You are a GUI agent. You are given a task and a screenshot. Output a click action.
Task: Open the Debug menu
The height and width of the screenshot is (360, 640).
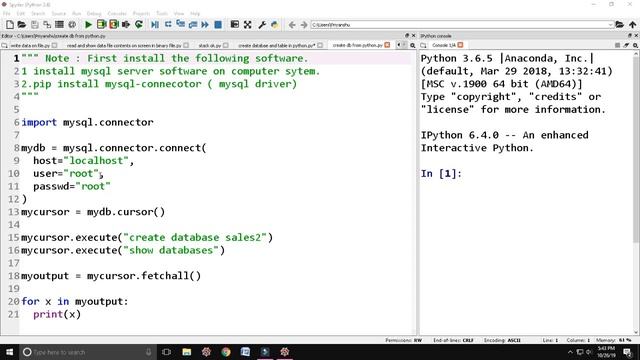(x=94, y=13)
